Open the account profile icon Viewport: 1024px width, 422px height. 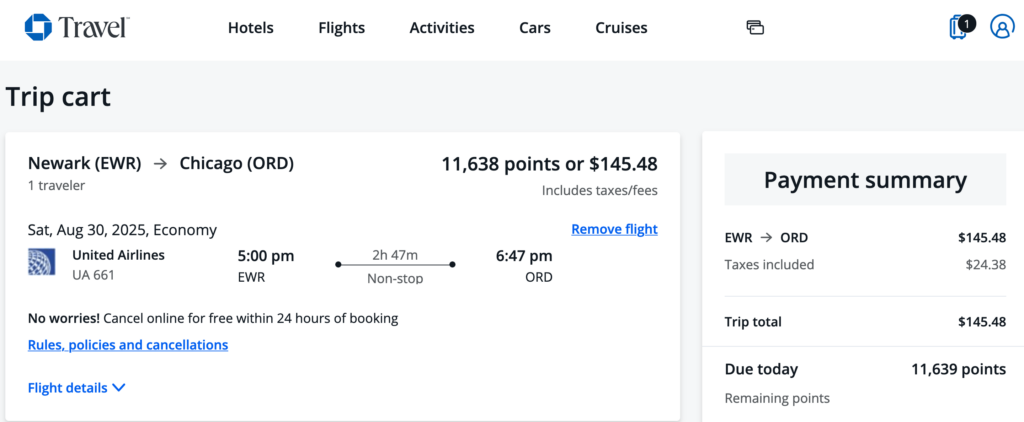pos(1001,27)
